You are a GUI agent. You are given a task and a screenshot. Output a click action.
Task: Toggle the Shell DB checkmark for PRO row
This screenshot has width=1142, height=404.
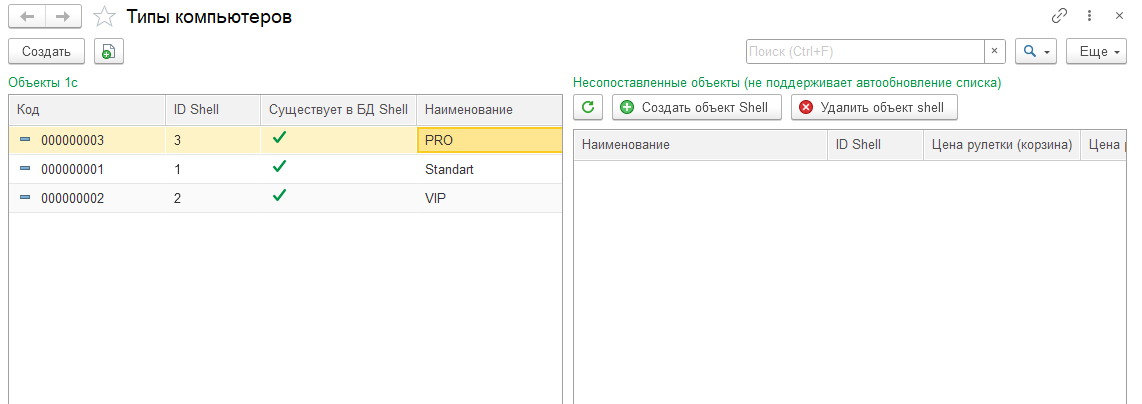pyautogui.click(x=278, y=138)
